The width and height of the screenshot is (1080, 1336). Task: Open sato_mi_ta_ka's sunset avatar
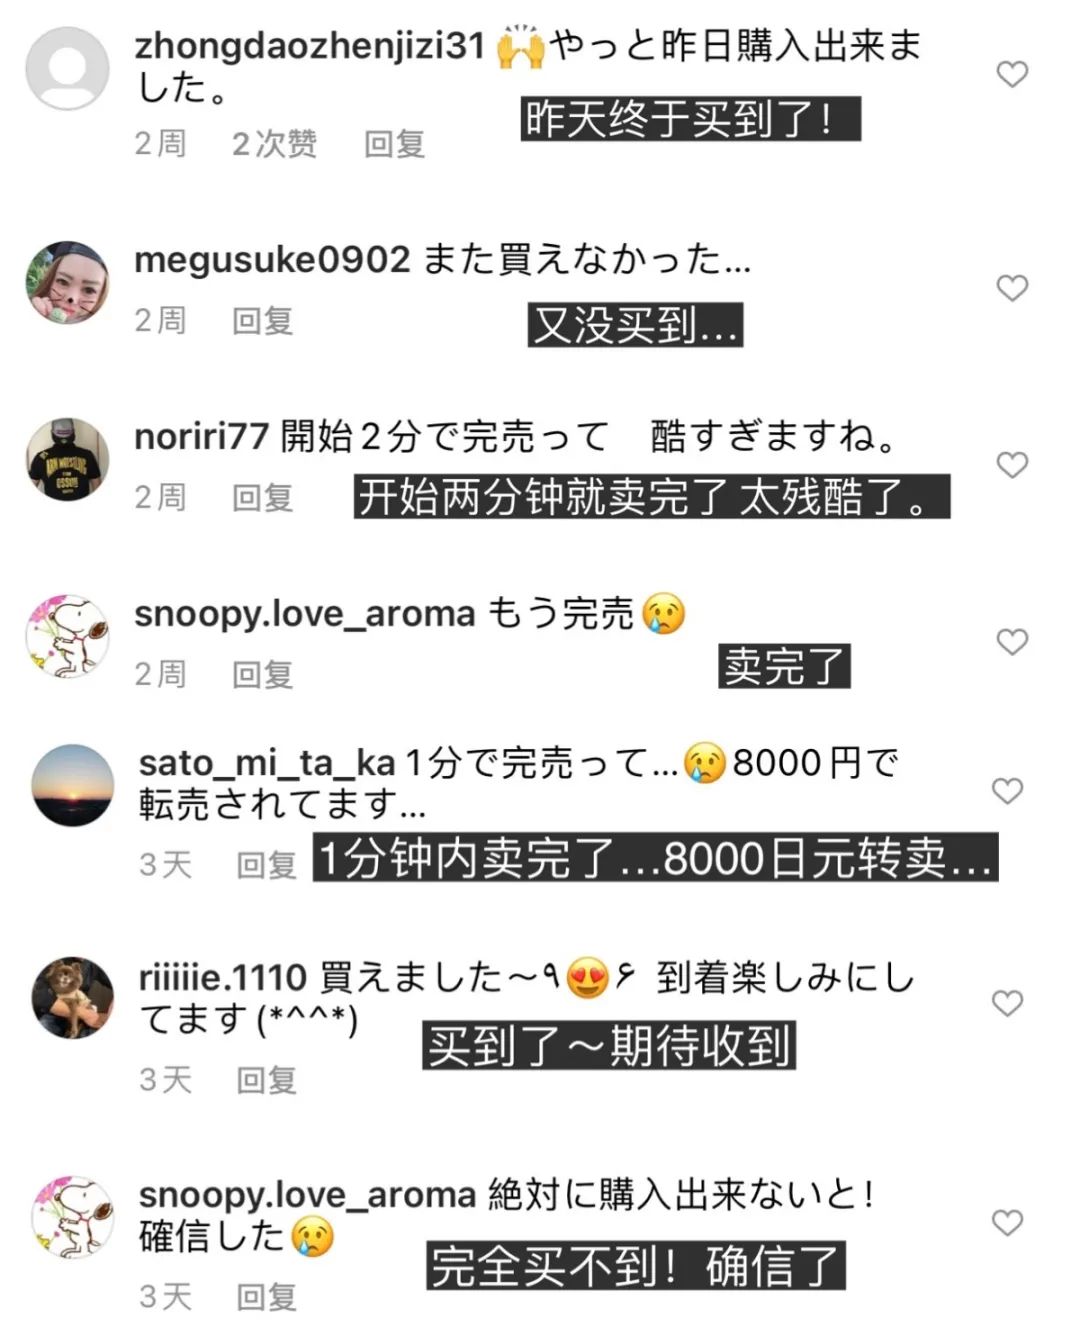pos(73,785)
